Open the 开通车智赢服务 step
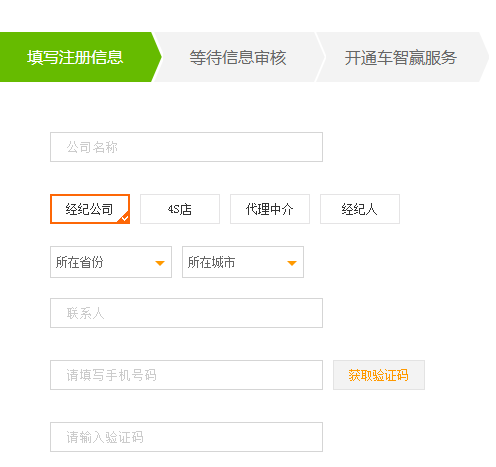The width and height of the screenshot is (496, 467). pyautogui.click(x=400, y=57)
